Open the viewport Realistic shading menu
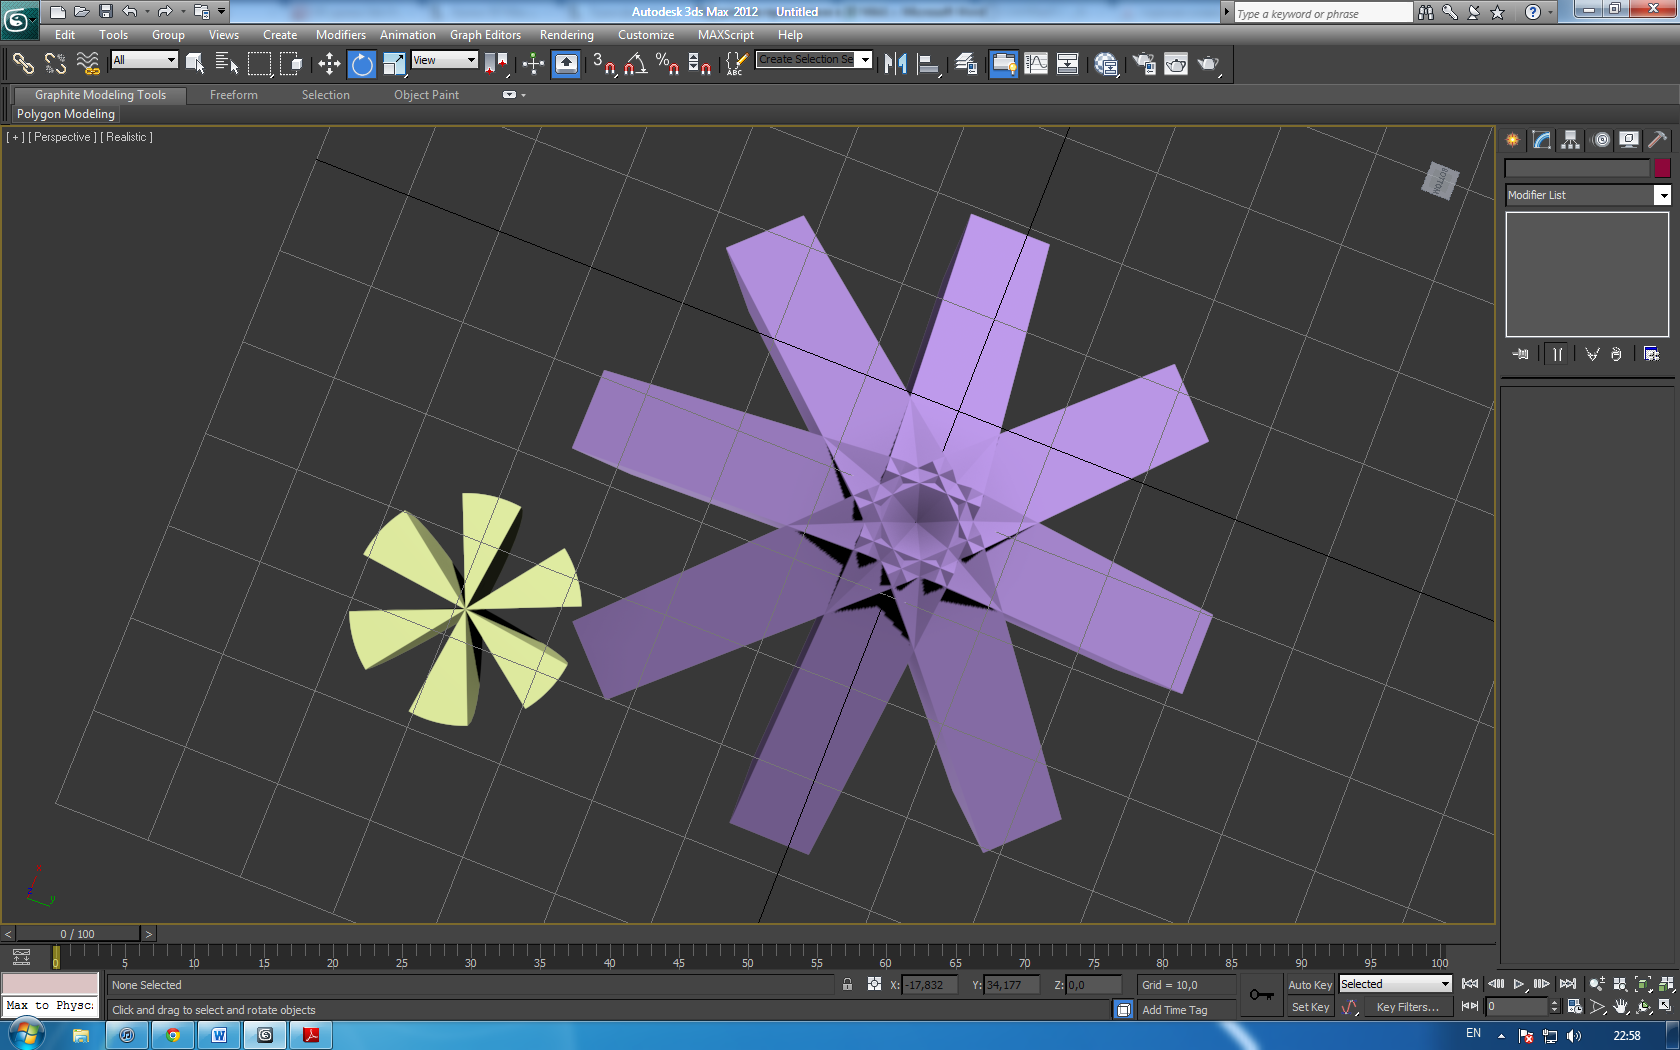The width and height of the screenshot is (1680, 1050). pos(126,137)
